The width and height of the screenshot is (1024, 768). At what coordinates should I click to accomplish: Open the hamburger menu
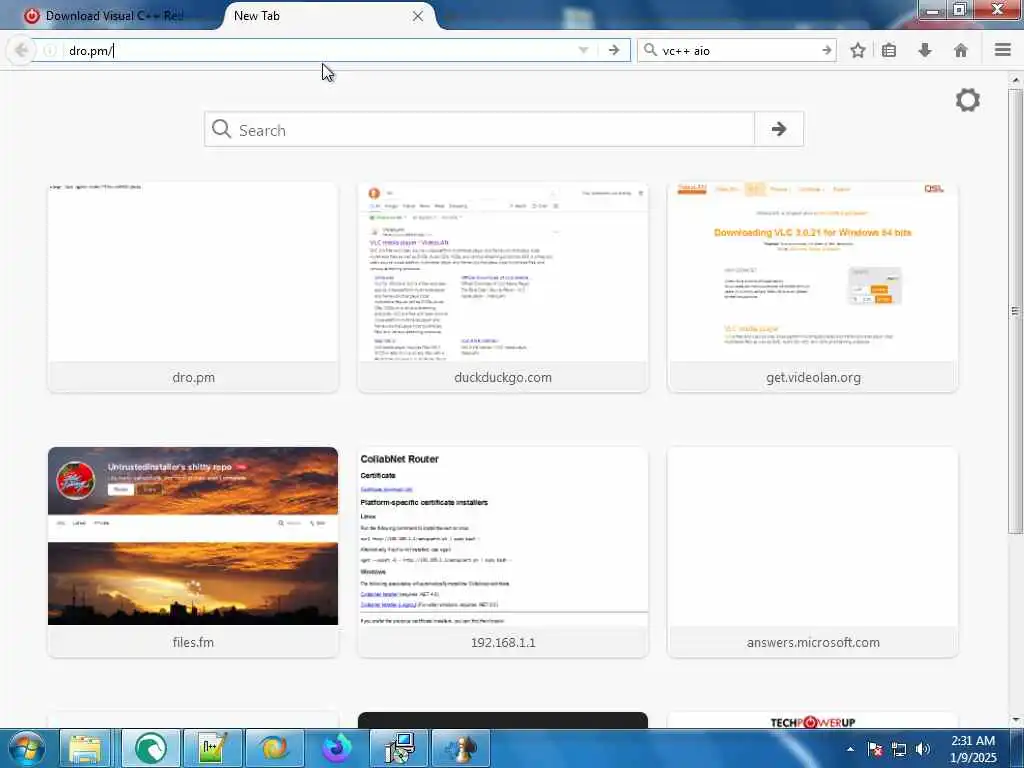[1002, 50]
